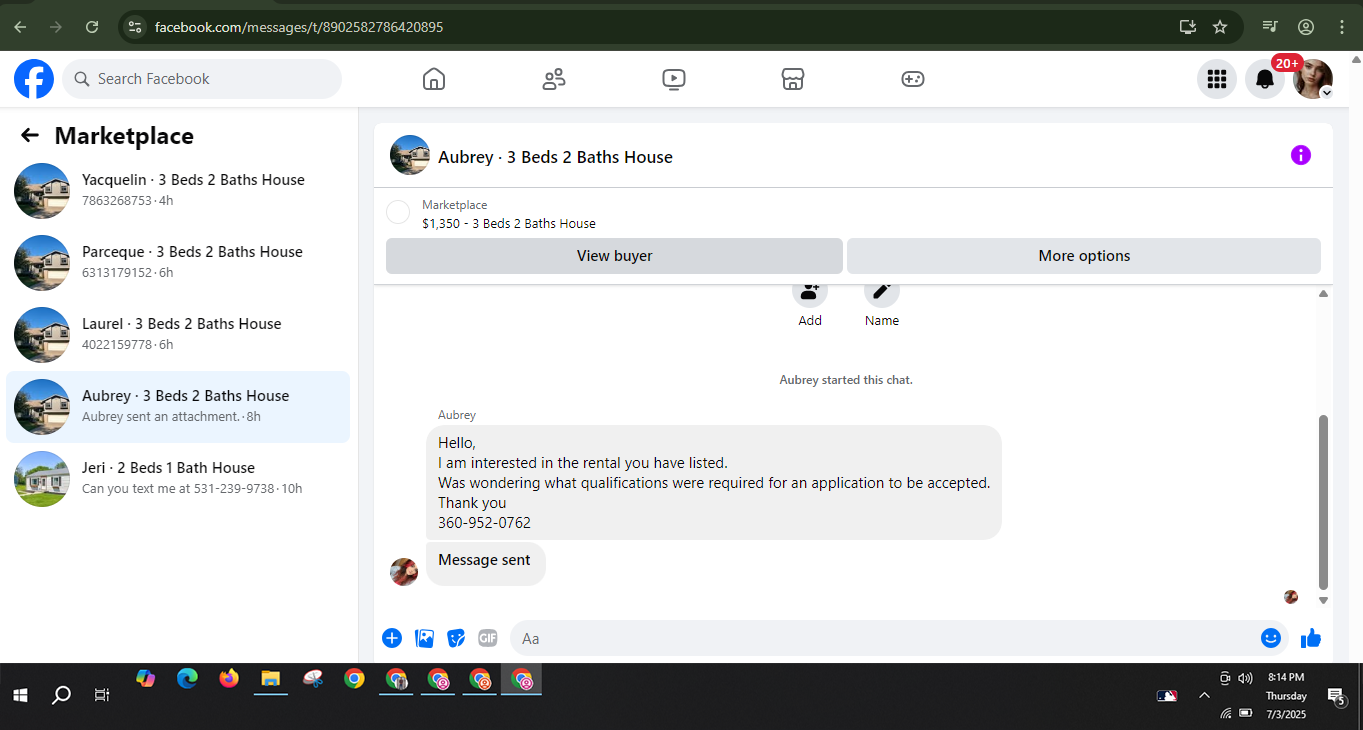The image size is (1363, 730).
Task: Click the Add people icon
Action: (x=810, y=291)
